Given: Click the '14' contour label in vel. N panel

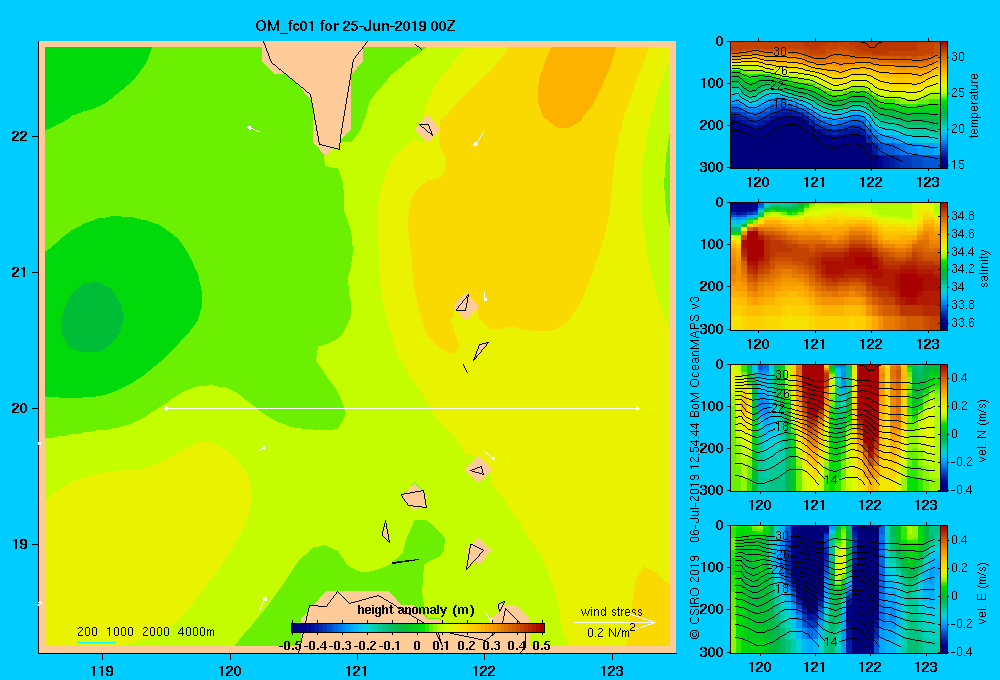Looking at the screenshot, I should pos(830,480).
